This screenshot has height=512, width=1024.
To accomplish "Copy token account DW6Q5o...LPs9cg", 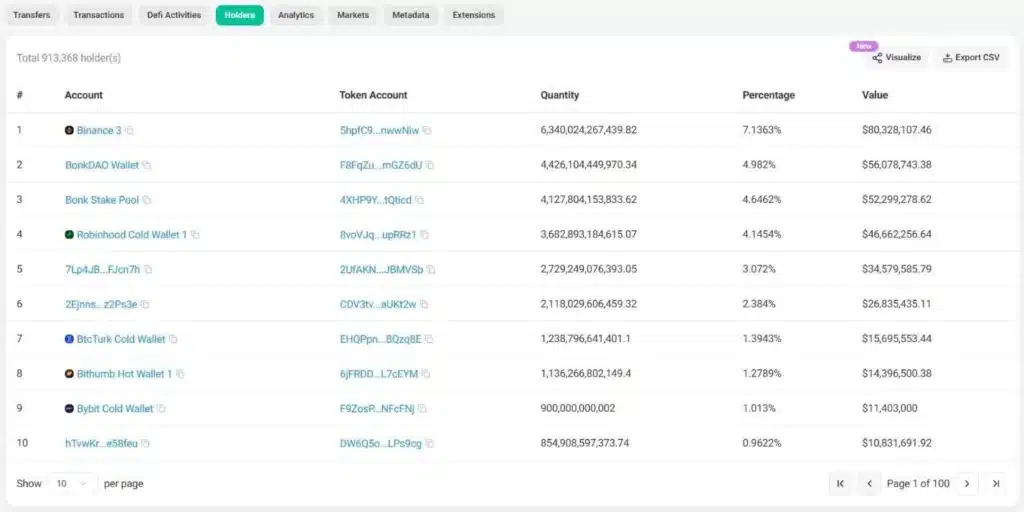I will click(430, 443).
